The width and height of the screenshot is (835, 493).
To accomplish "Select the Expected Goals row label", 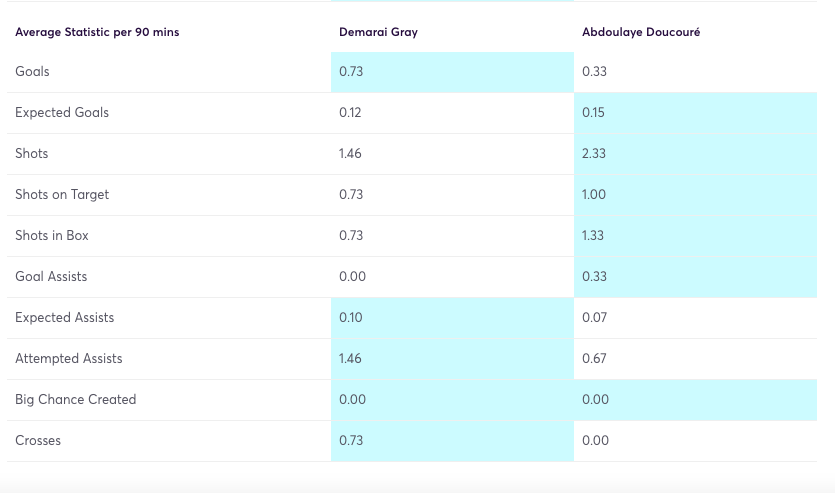I will pos(62,112).
